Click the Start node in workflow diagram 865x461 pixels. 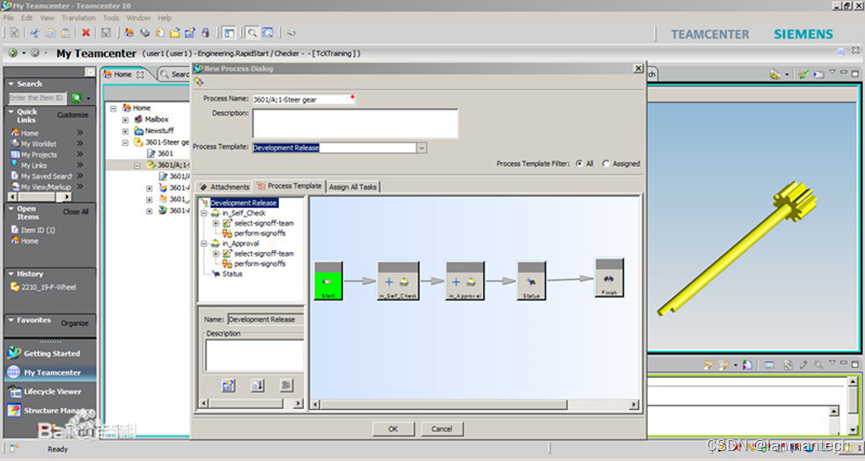pyautogui.click(x=328, y=281)
